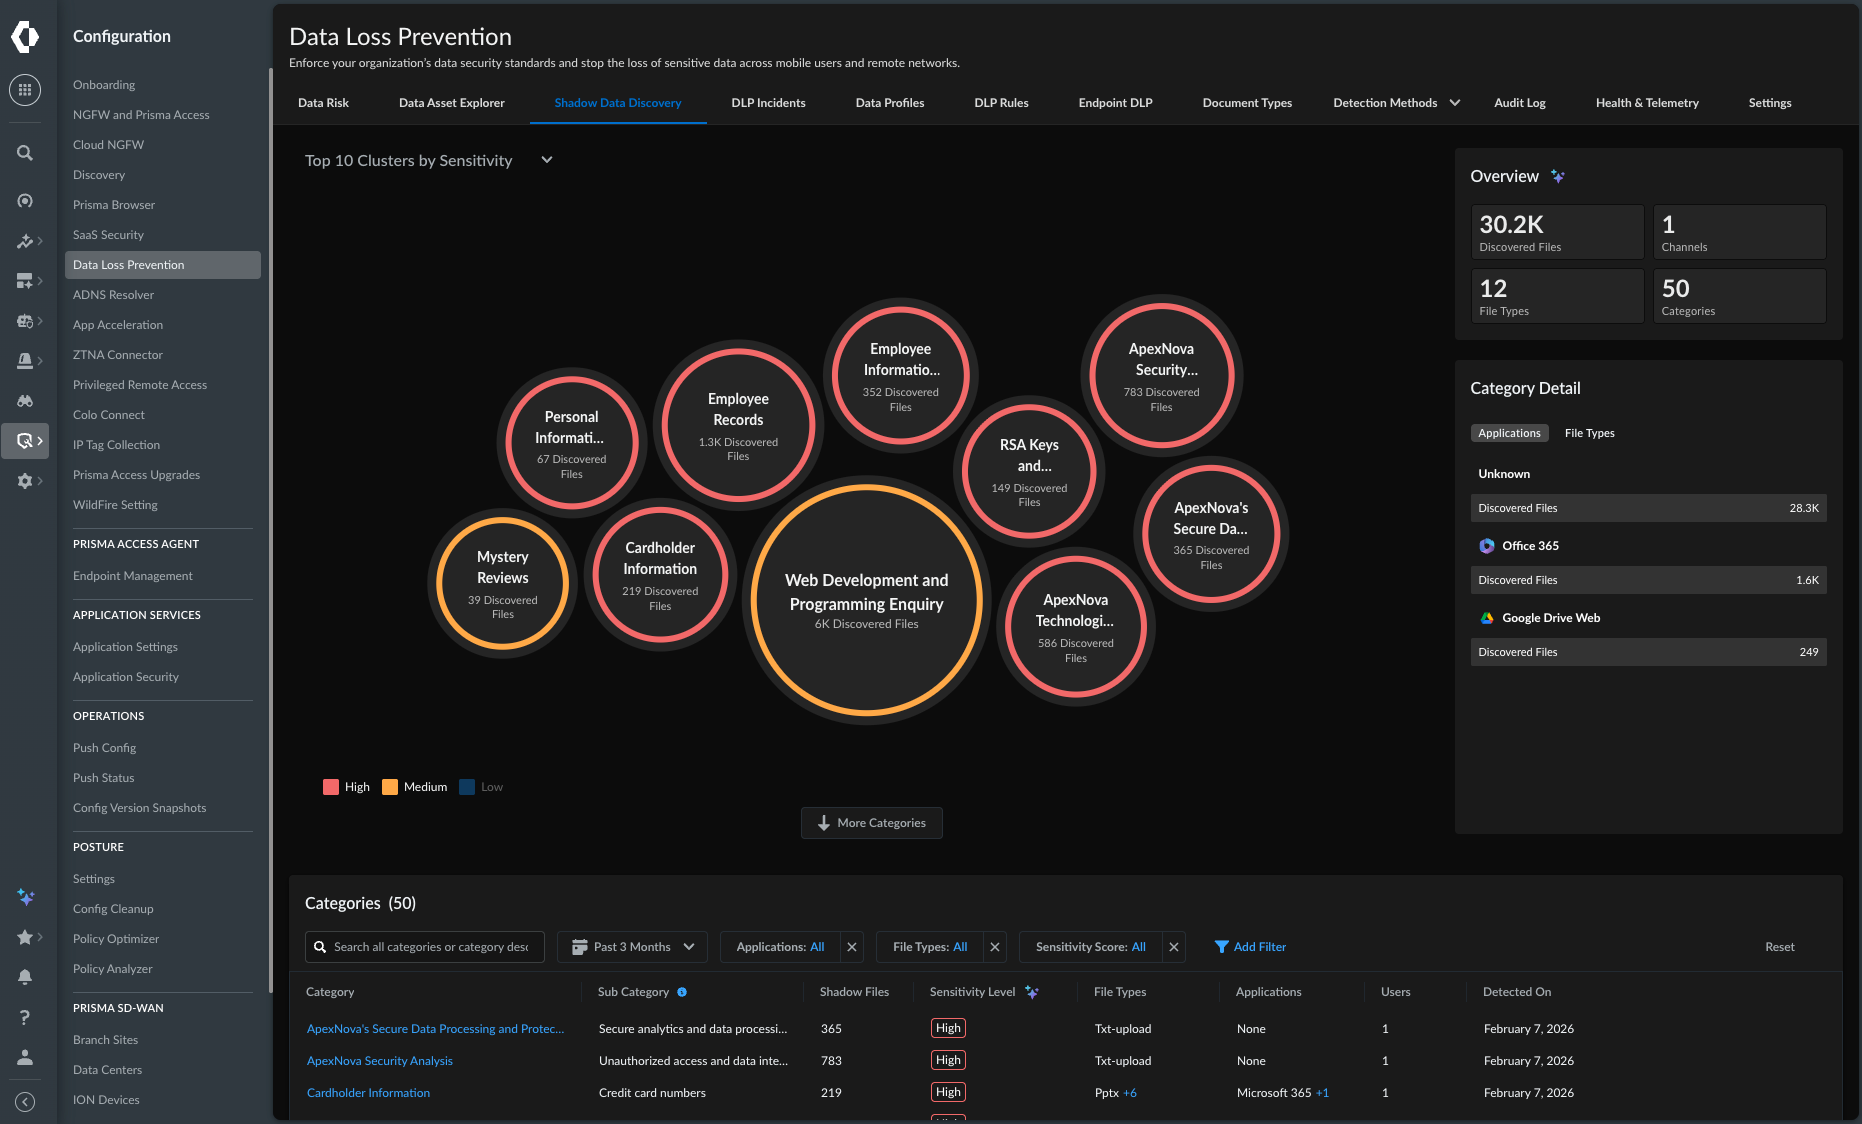Open the Sensitivity Score: All filter dropdown
1862x1124 pixels.
[x=1091, y=947]
